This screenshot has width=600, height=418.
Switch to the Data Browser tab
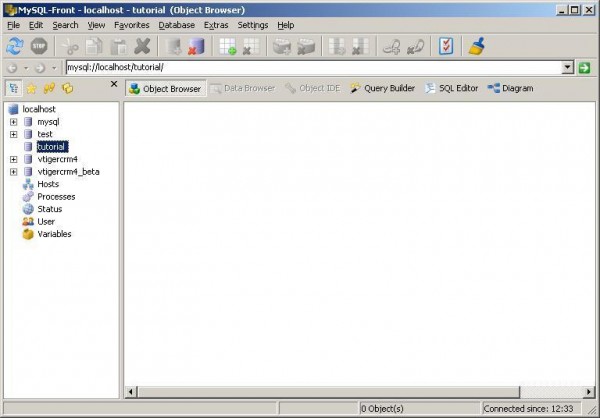243,88
